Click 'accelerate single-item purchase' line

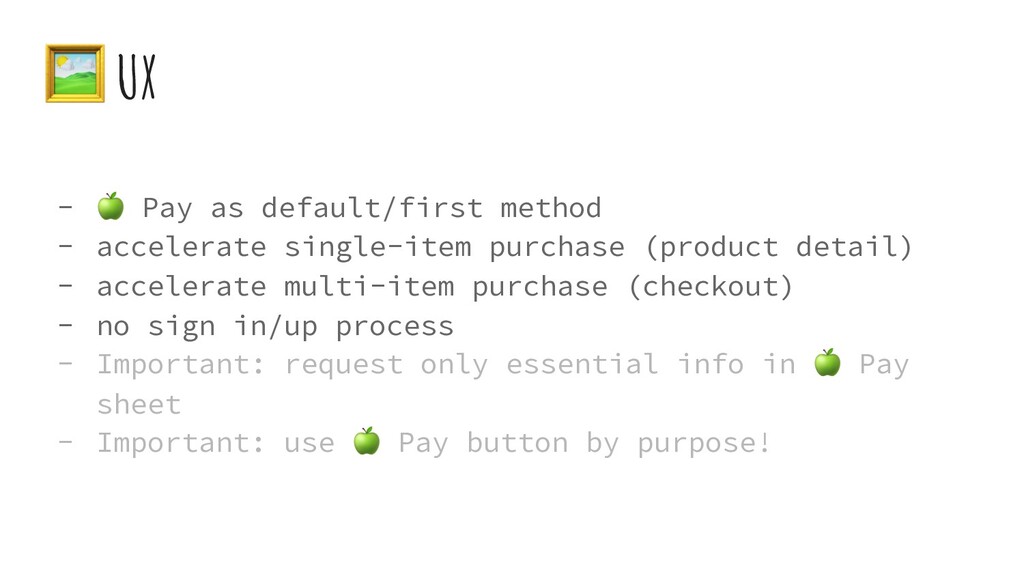[x=360, y=248]
